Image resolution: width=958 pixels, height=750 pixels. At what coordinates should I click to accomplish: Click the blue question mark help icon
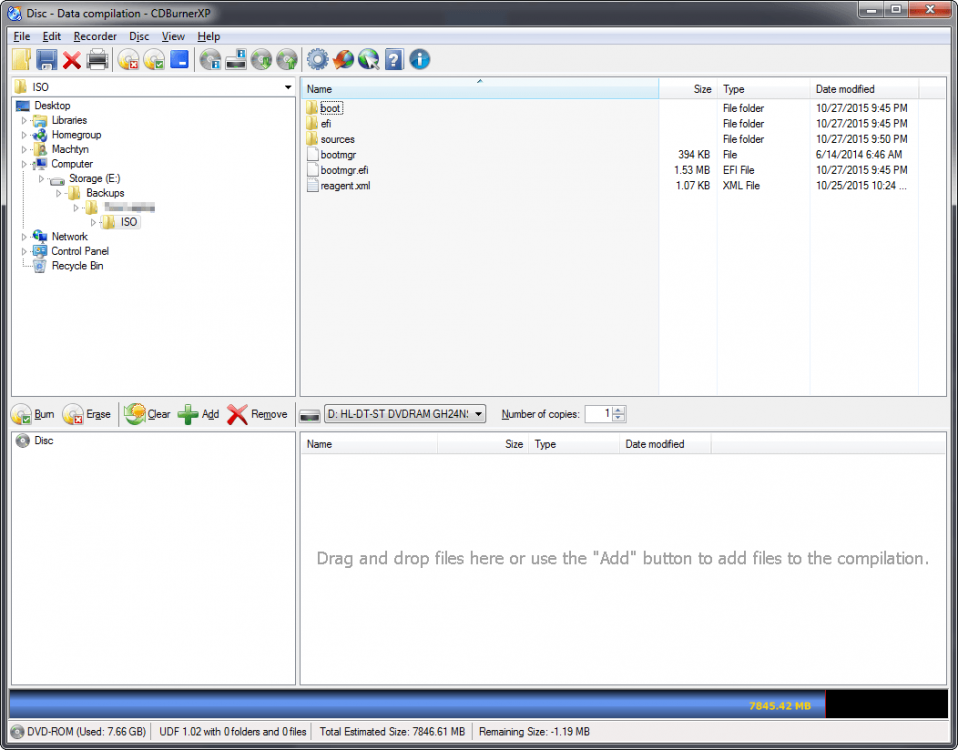pyautogui.click(x=394, y=60)
